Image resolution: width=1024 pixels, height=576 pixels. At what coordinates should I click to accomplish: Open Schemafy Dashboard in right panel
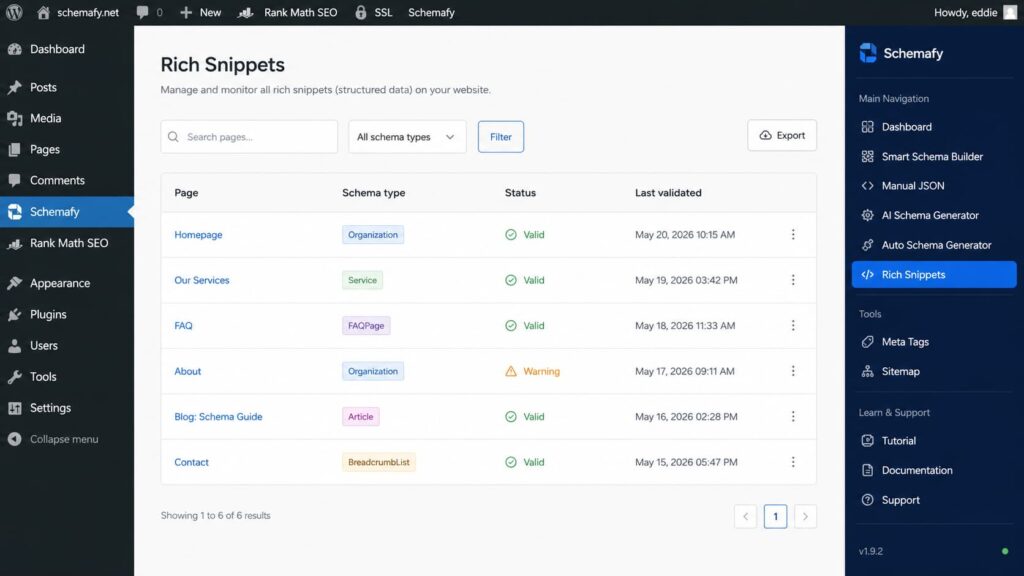pos(934,127)
